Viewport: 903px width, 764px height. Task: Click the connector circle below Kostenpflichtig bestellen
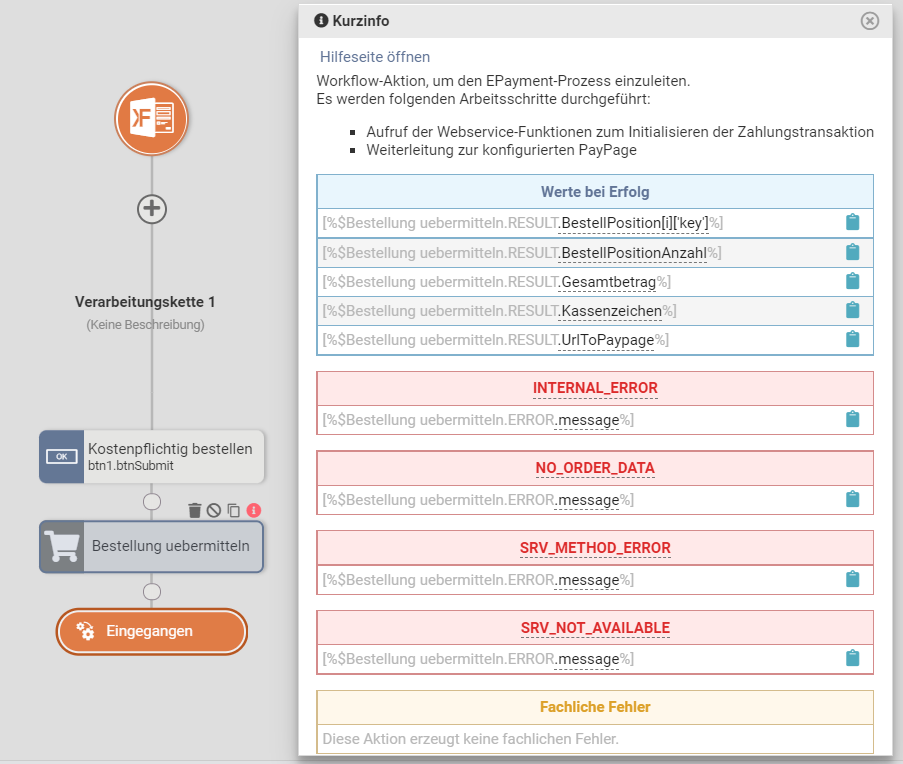click(152, 501)
